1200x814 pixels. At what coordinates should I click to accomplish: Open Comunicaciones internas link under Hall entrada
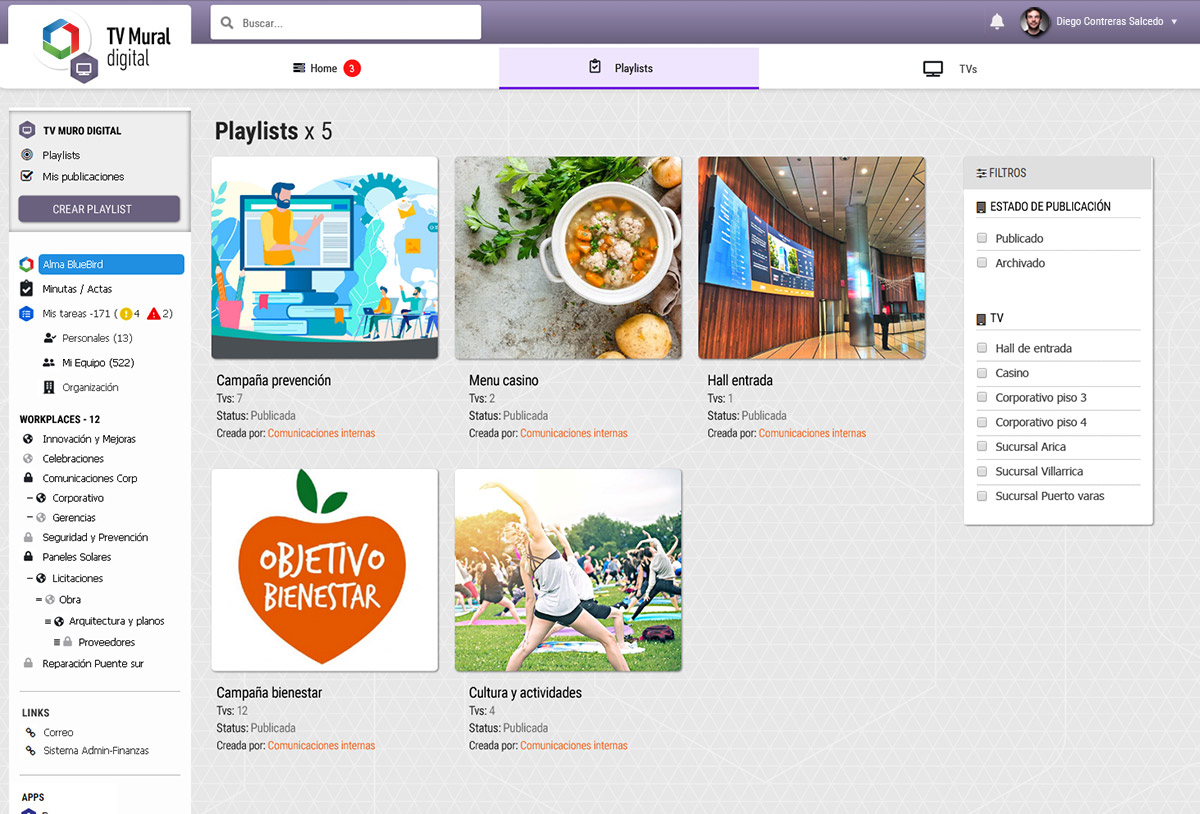(812, 433)
